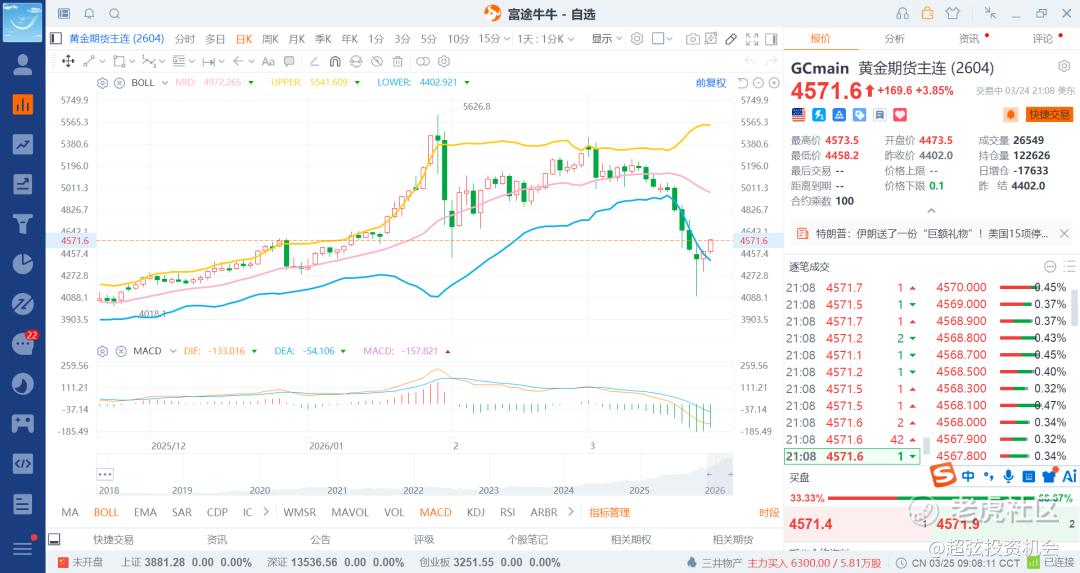Click the 2022 position on the timeline navigator
The width and height of the screenshot is (1080, 573).
[x=413, y=490]
